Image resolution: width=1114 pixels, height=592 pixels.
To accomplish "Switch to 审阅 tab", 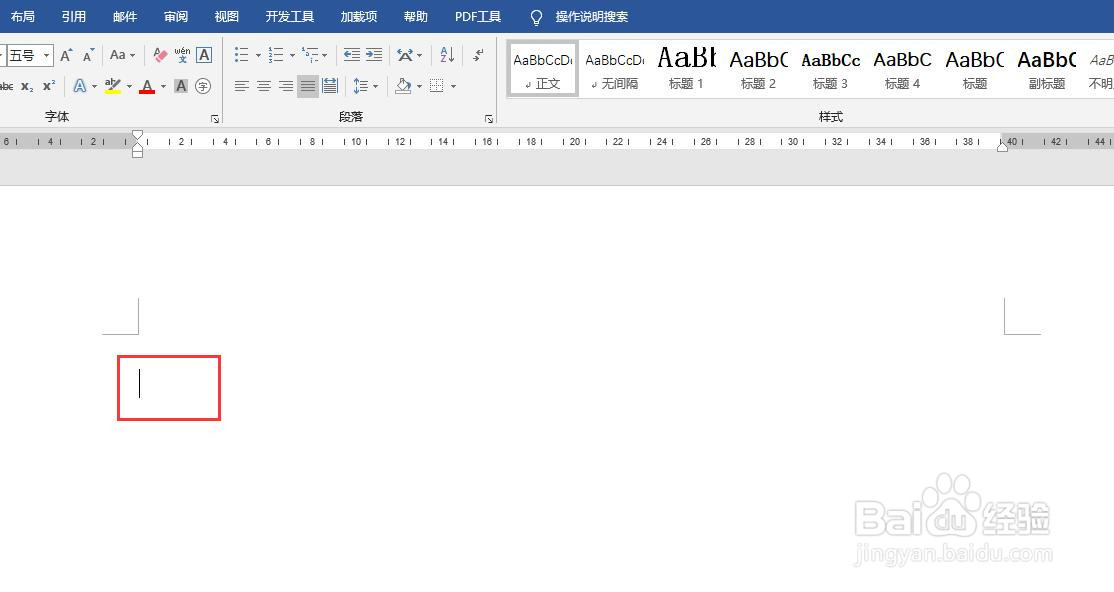I will coord(176,16).
